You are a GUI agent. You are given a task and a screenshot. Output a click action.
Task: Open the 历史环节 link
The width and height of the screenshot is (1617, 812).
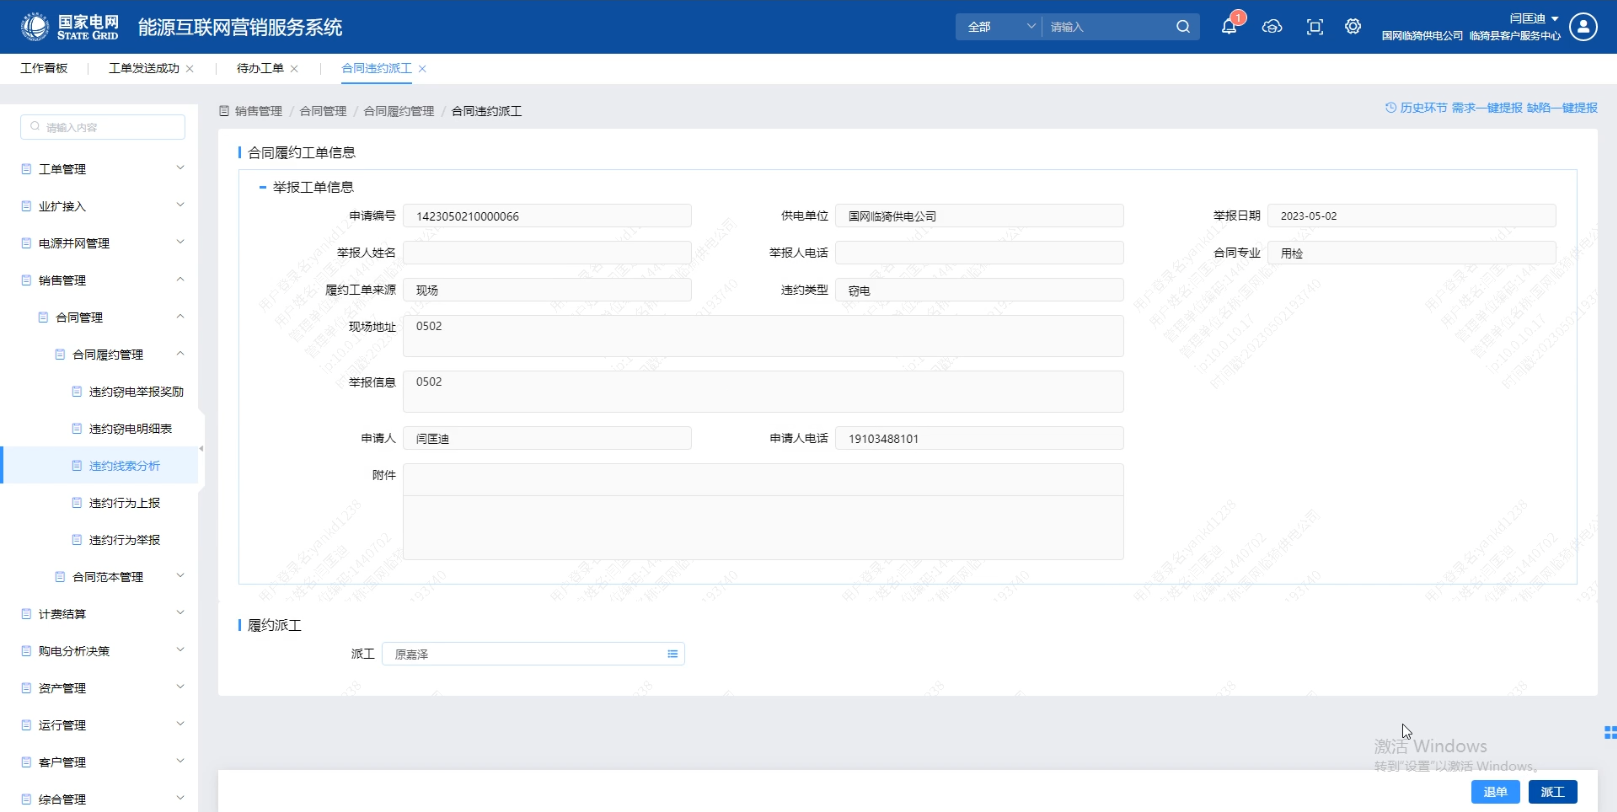1416,108
